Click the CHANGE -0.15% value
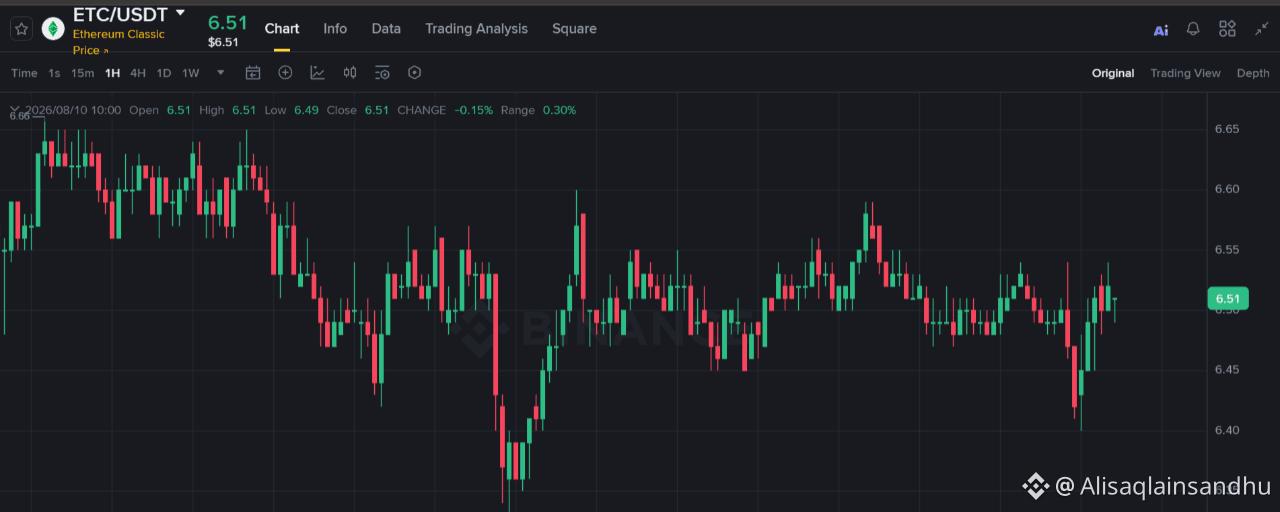The image size is (1280, 512). (x=474, y=110)
